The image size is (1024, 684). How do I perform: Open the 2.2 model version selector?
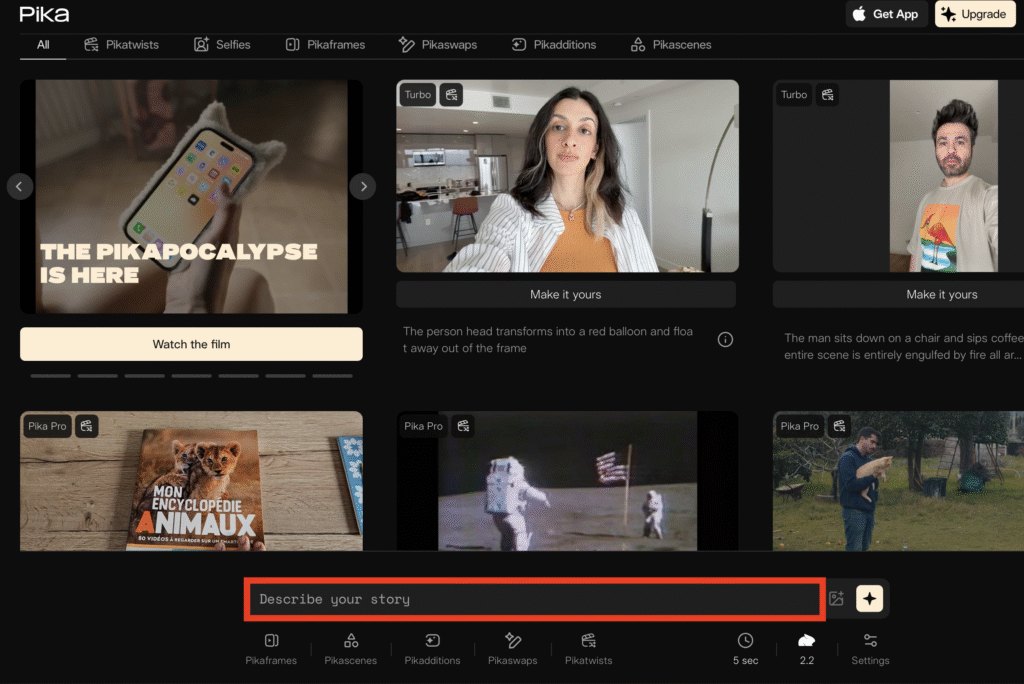tap(806, 647)
